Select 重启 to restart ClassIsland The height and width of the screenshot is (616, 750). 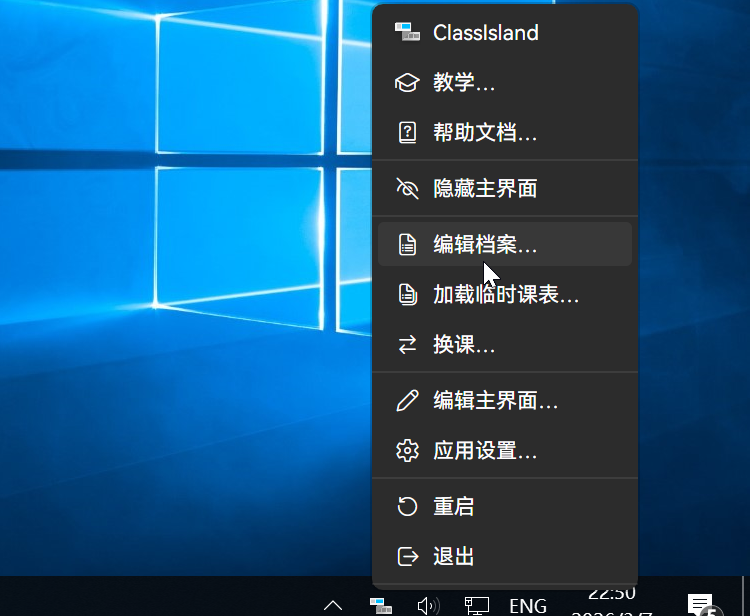[x=505, y=506]
